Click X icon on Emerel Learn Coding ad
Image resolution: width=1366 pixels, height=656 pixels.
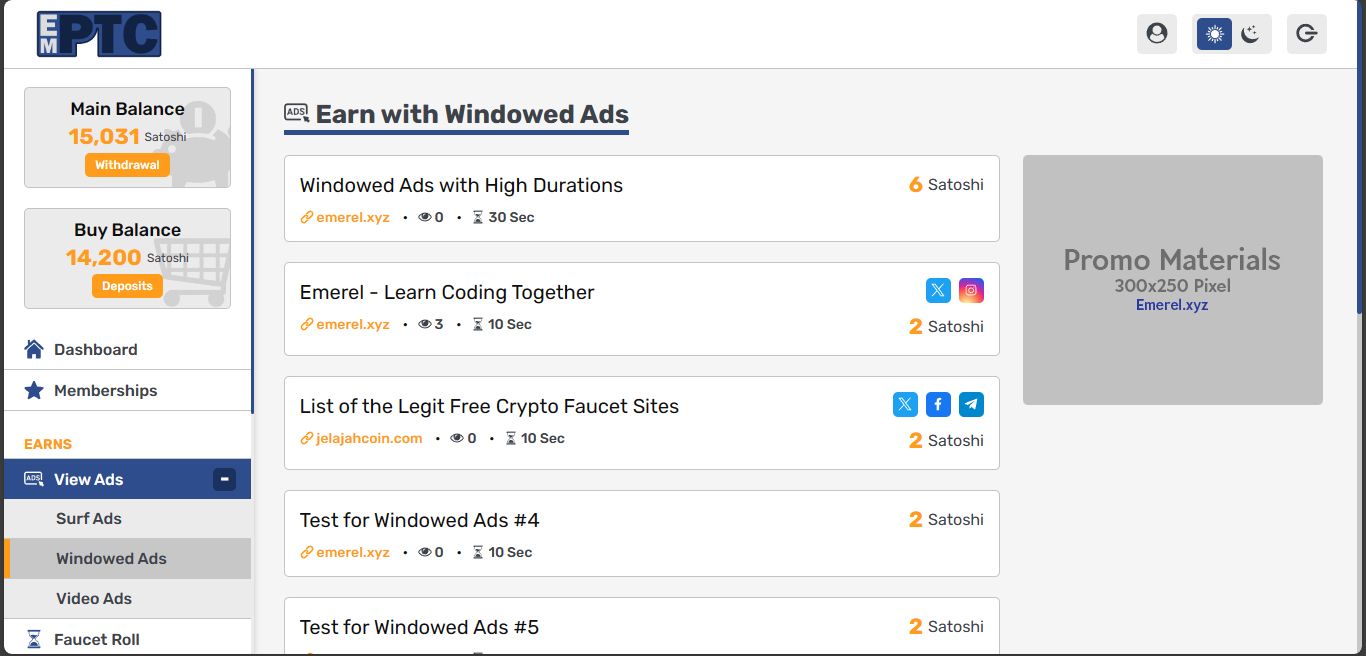coord(938,290)
